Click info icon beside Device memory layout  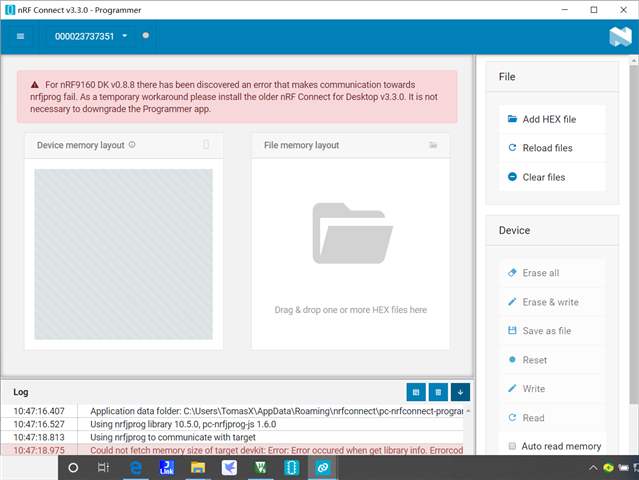[132, 145]
